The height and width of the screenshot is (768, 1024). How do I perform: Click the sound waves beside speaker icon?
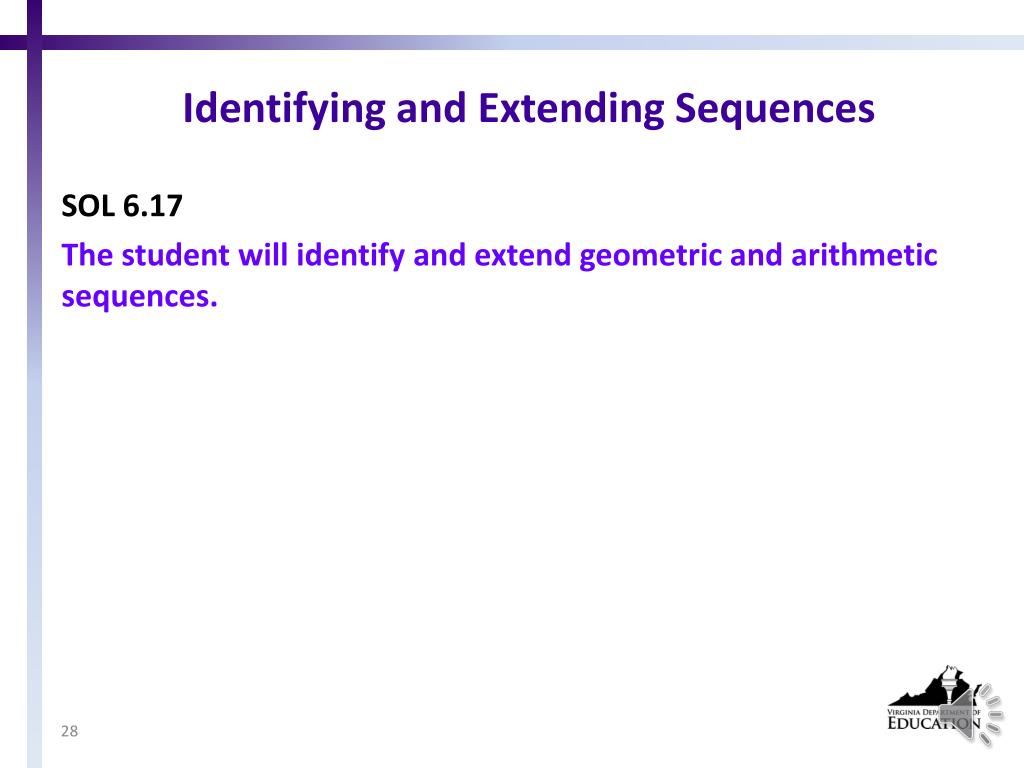point(991,714)
